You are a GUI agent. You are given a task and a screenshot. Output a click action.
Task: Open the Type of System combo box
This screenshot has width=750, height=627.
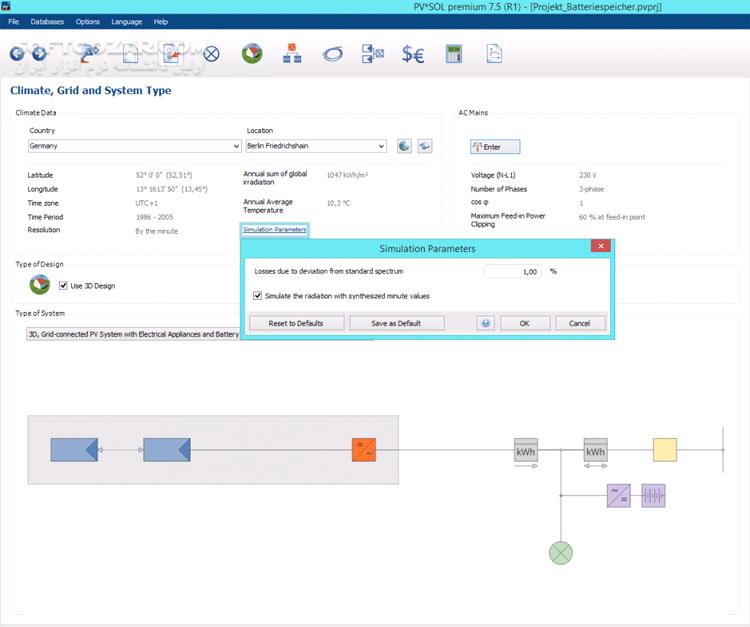pos(133,334)
